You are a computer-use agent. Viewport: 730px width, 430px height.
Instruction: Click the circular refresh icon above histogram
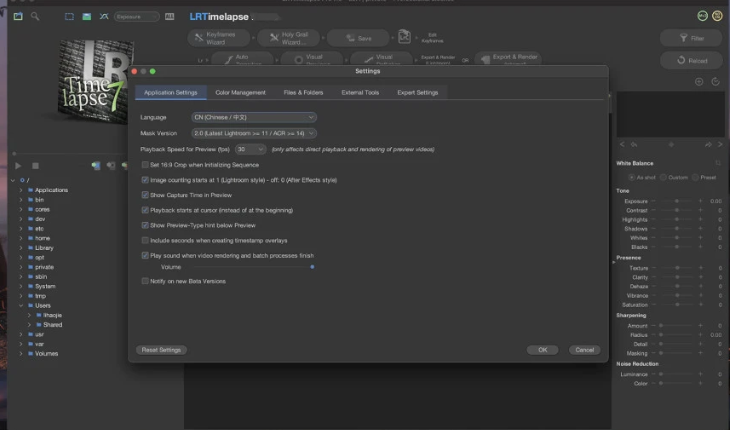(x=716, y=82)
